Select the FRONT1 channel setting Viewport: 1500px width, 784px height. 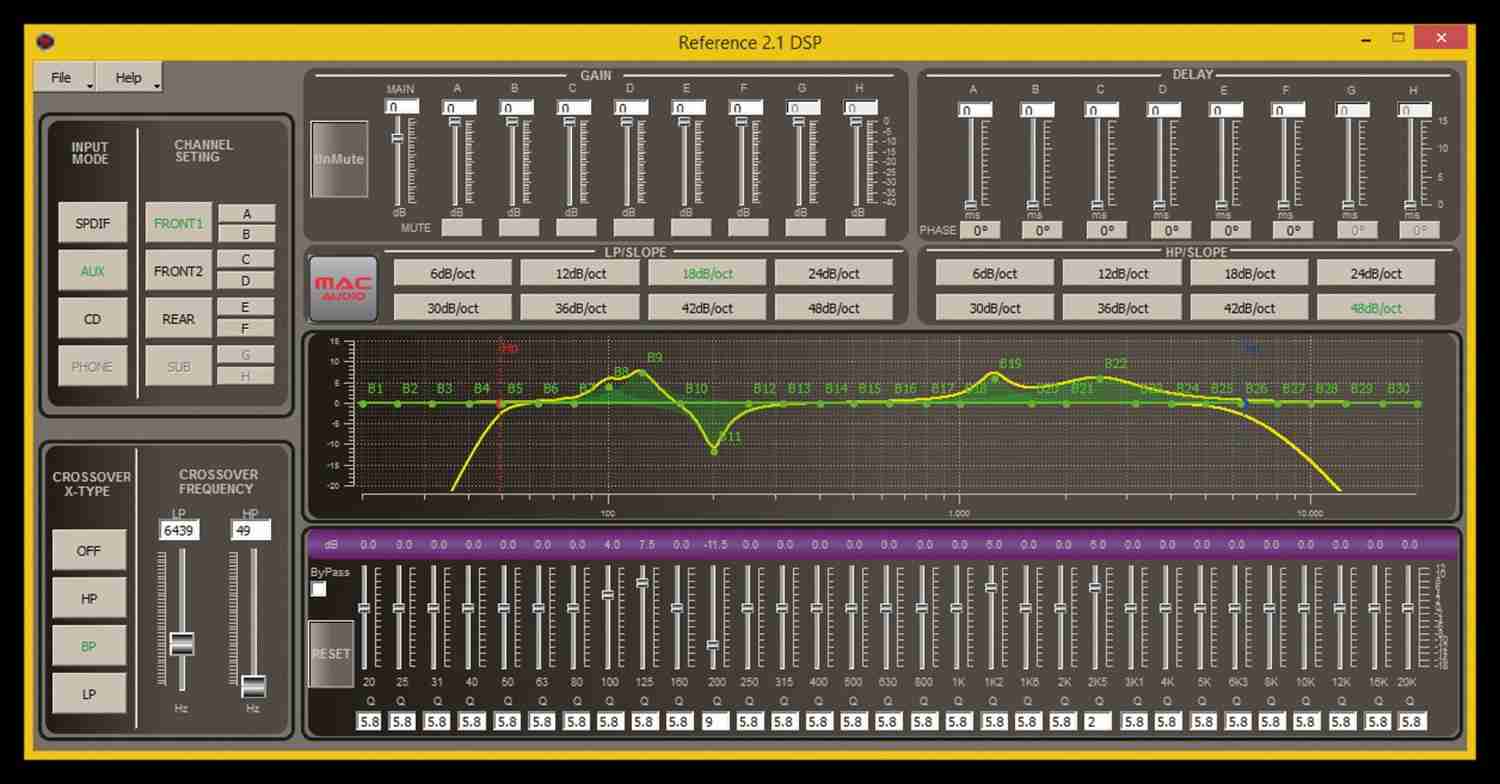[x=179, y=223]
